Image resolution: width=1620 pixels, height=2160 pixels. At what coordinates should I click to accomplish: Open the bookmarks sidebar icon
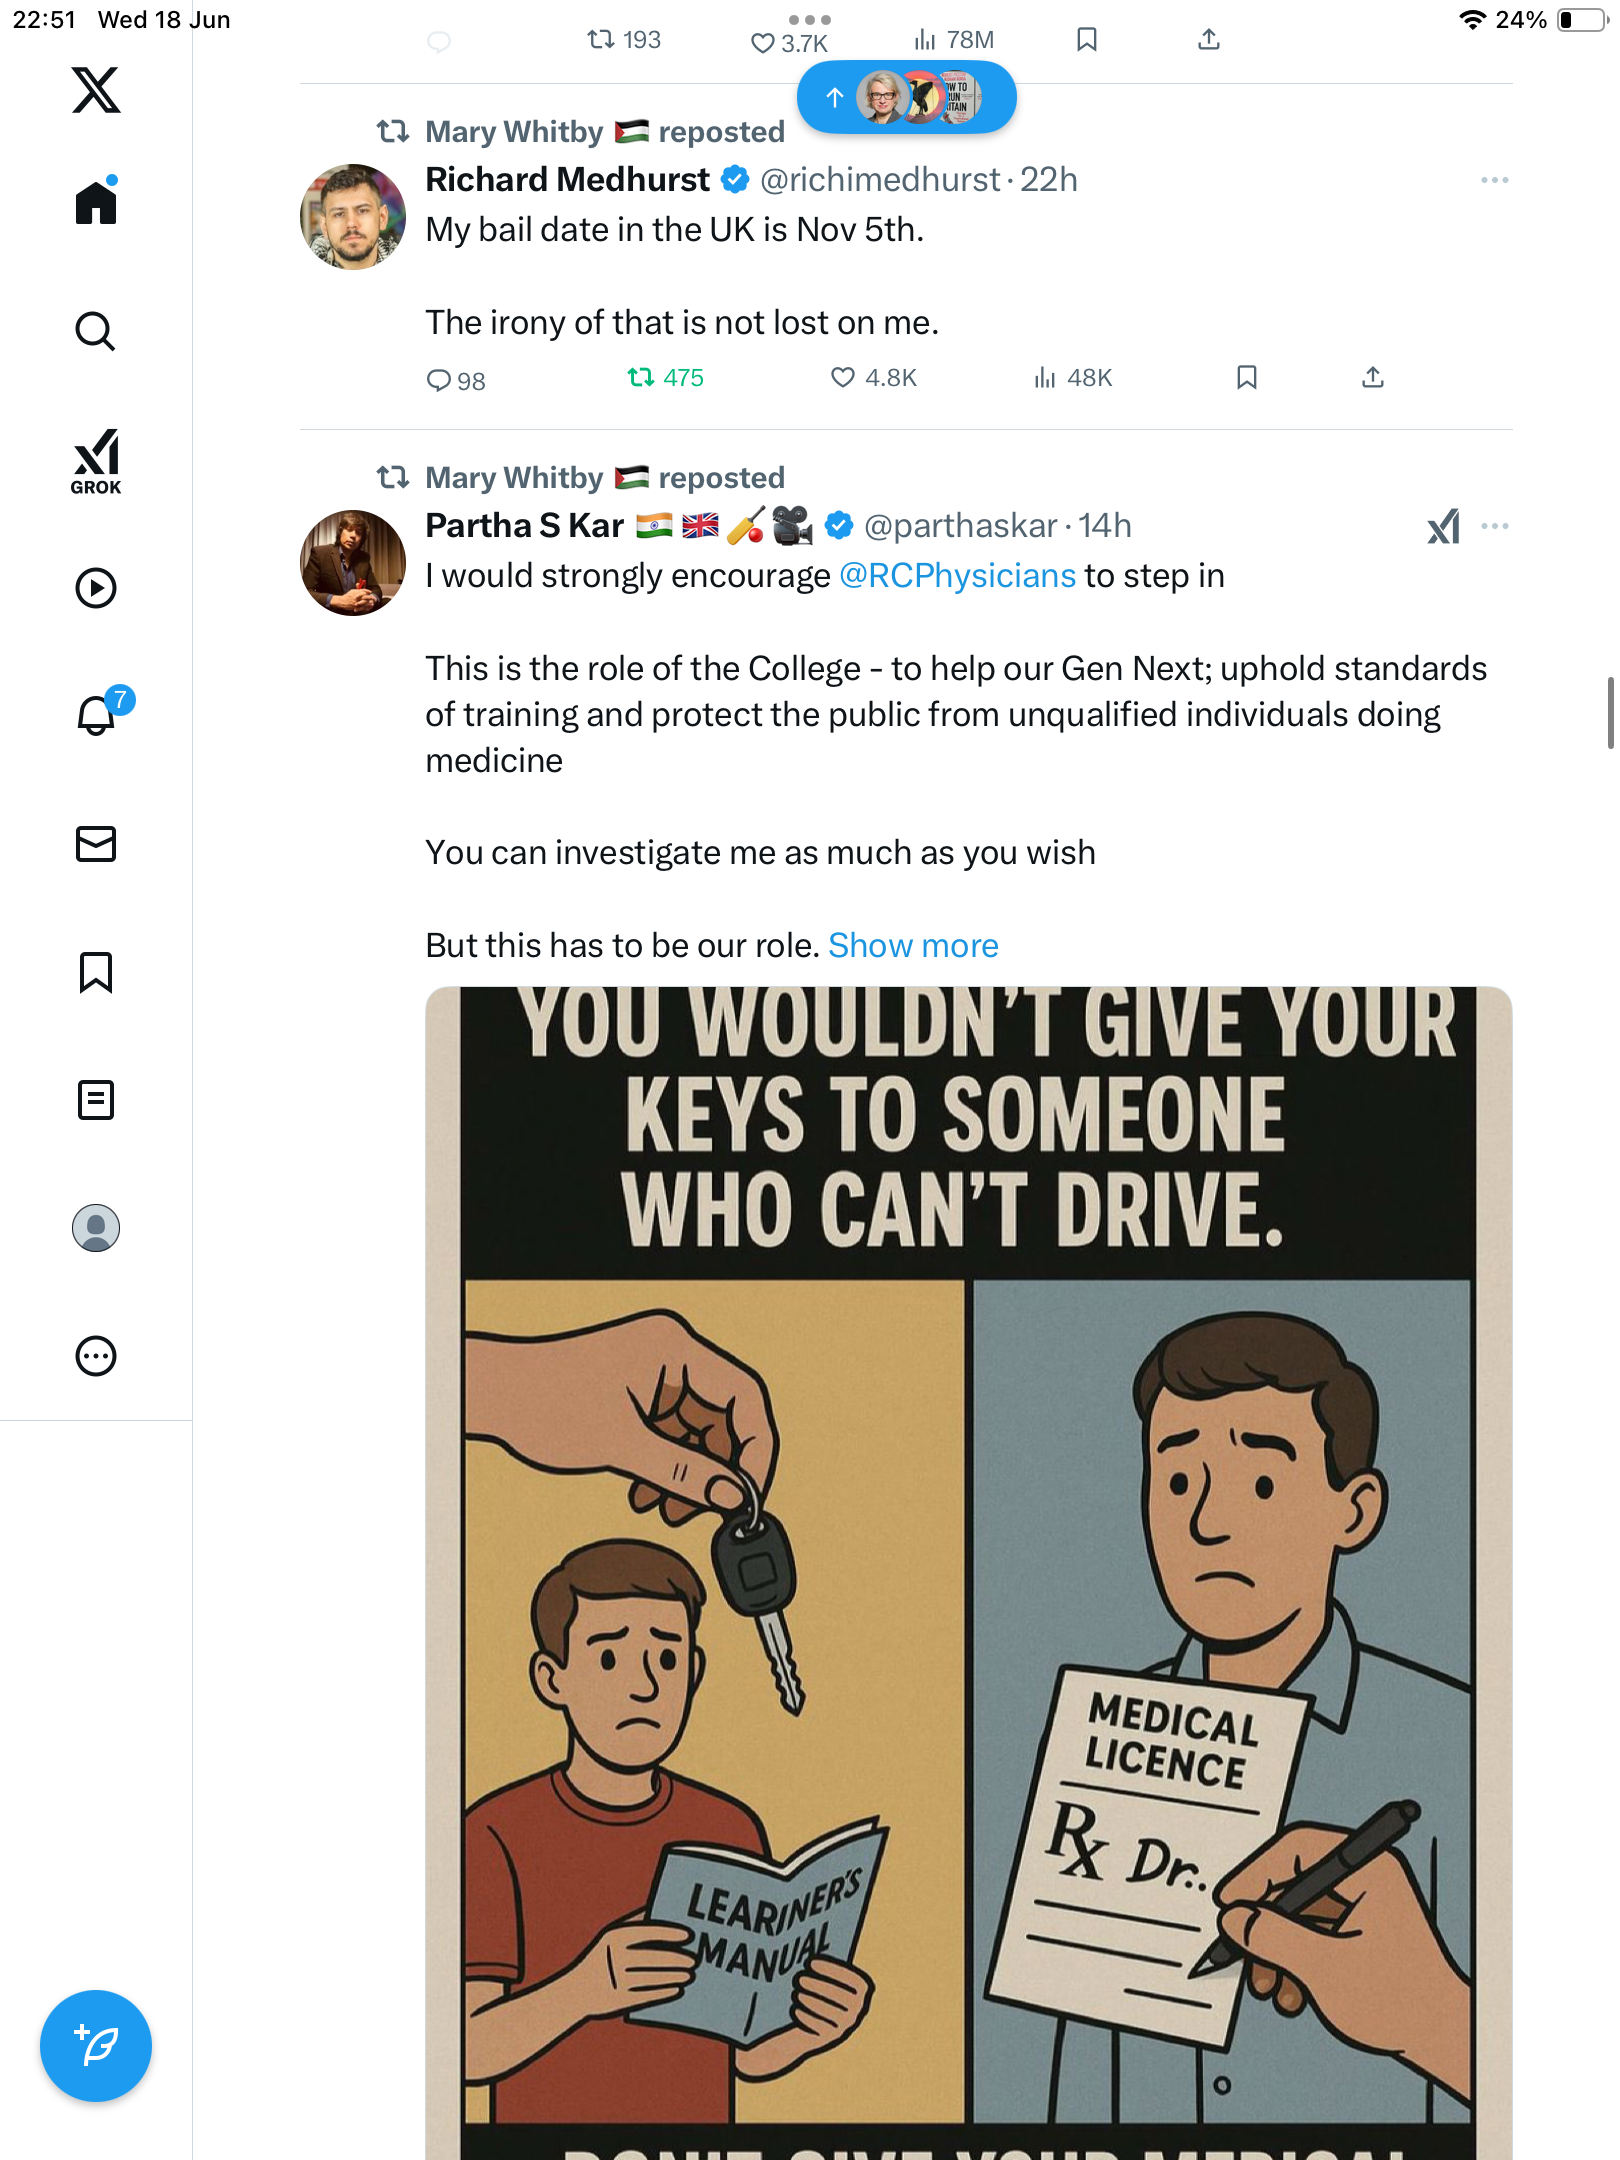[x=96, y=972]
